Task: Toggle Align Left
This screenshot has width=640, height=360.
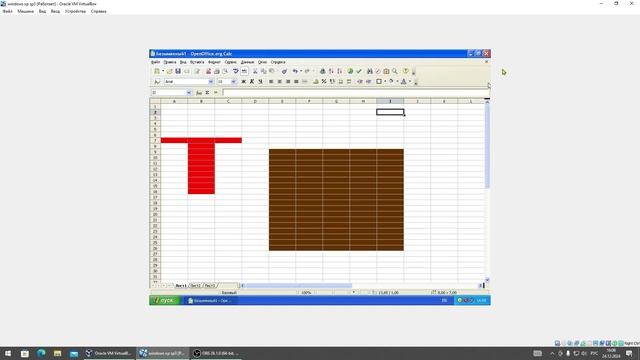Action: [x=271, y=82]
